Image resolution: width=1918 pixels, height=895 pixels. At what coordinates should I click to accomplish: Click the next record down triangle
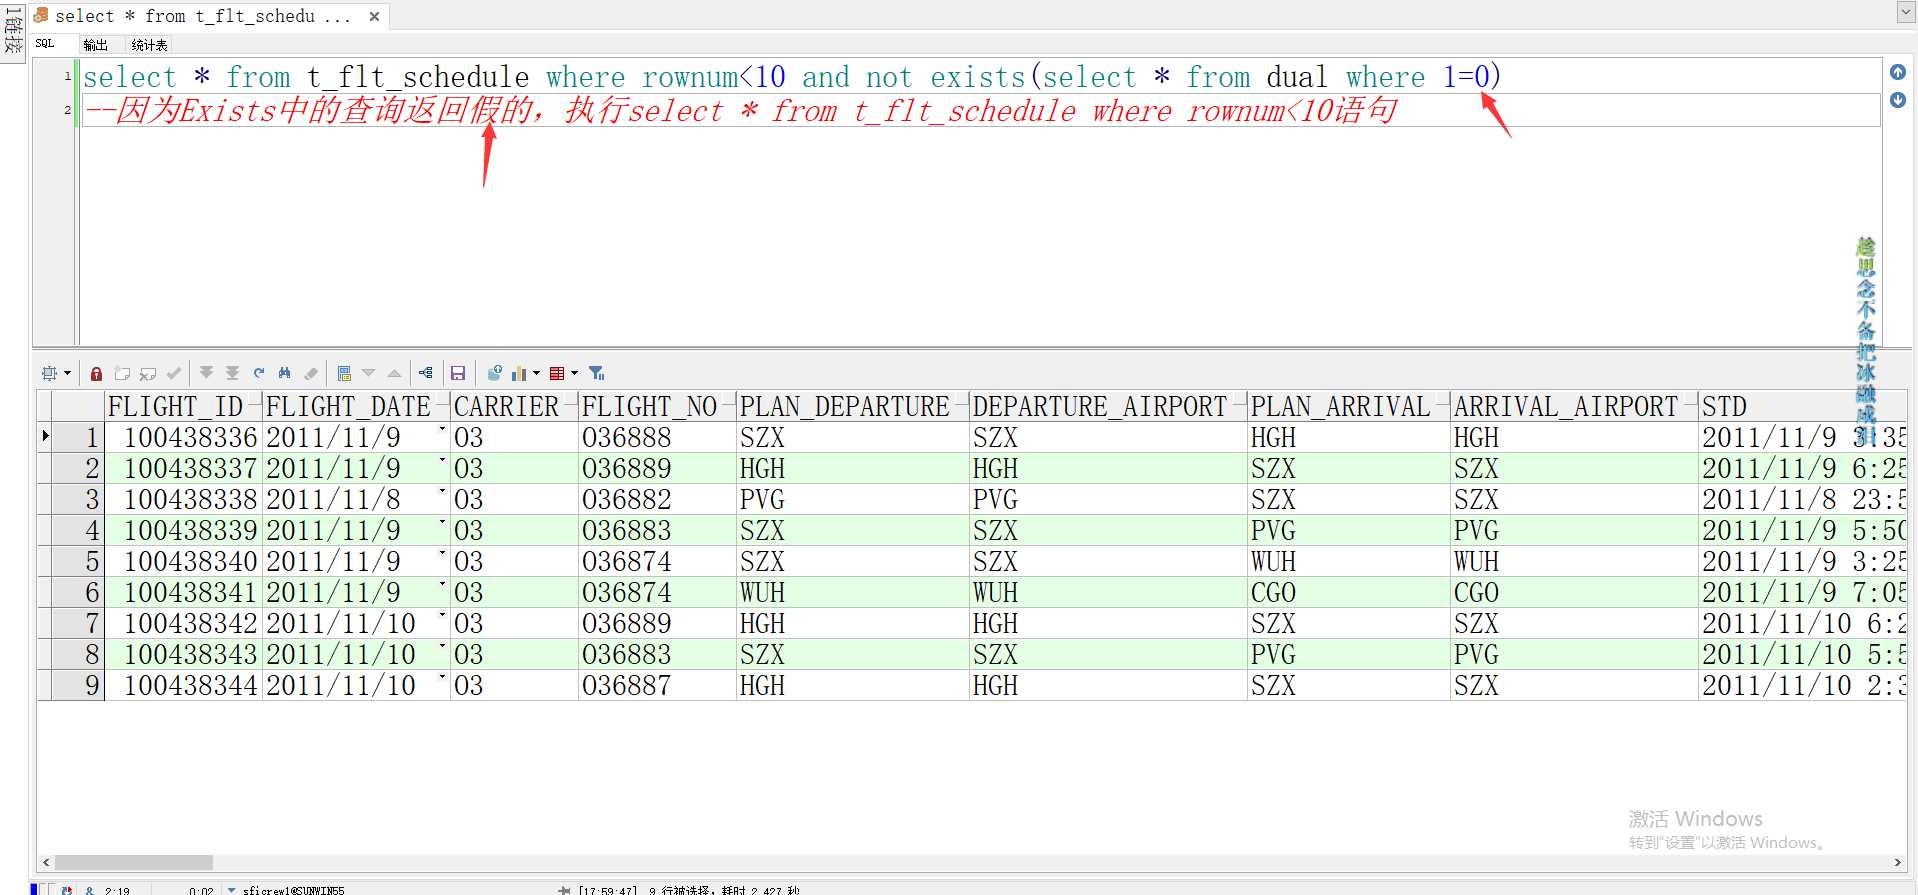pyautogui.click(x=369, y=373)
